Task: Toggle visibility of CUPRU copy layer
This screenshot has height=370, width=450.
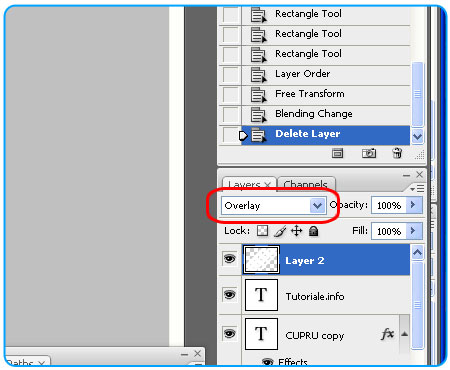Action: [229, 333]
